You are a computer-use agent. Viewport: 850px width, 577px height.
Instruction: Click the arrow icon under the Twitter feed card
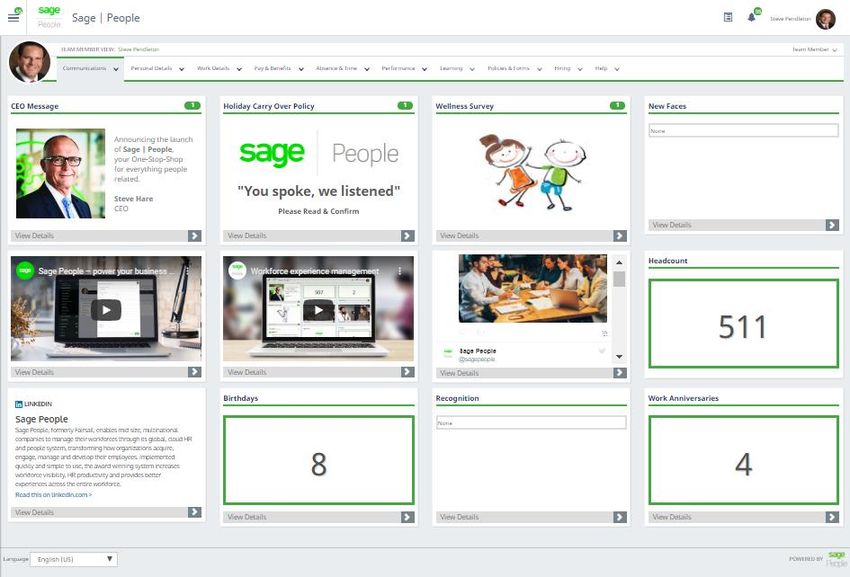(x=620, y=373)
